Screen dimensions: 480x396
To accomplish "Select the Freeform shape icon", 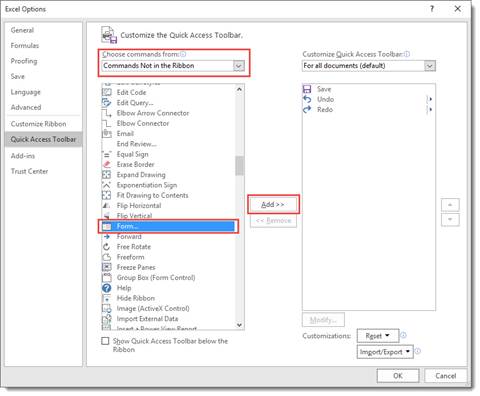I will [107, 257].
